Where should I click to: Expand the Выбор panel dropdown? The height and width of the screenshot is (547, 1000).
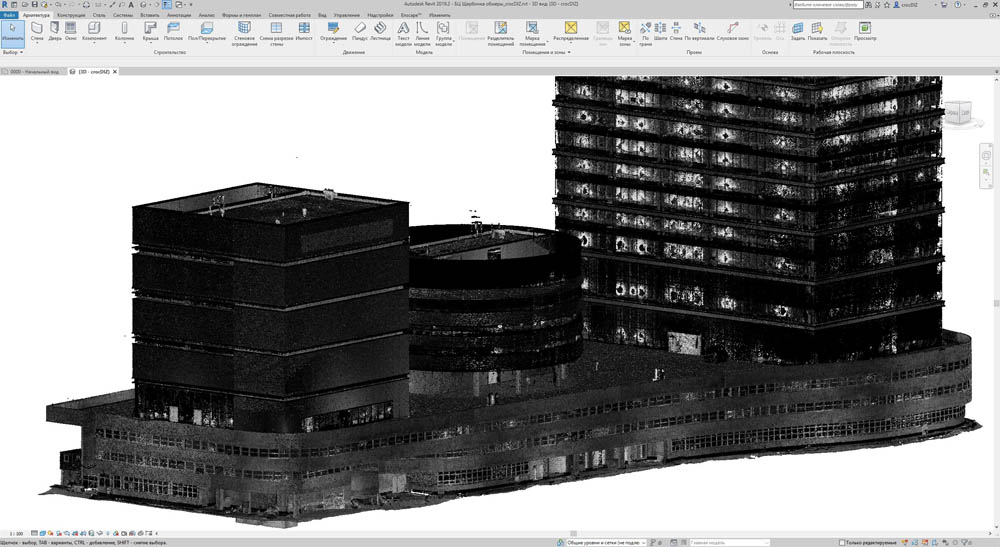click(x=13, y=52)
